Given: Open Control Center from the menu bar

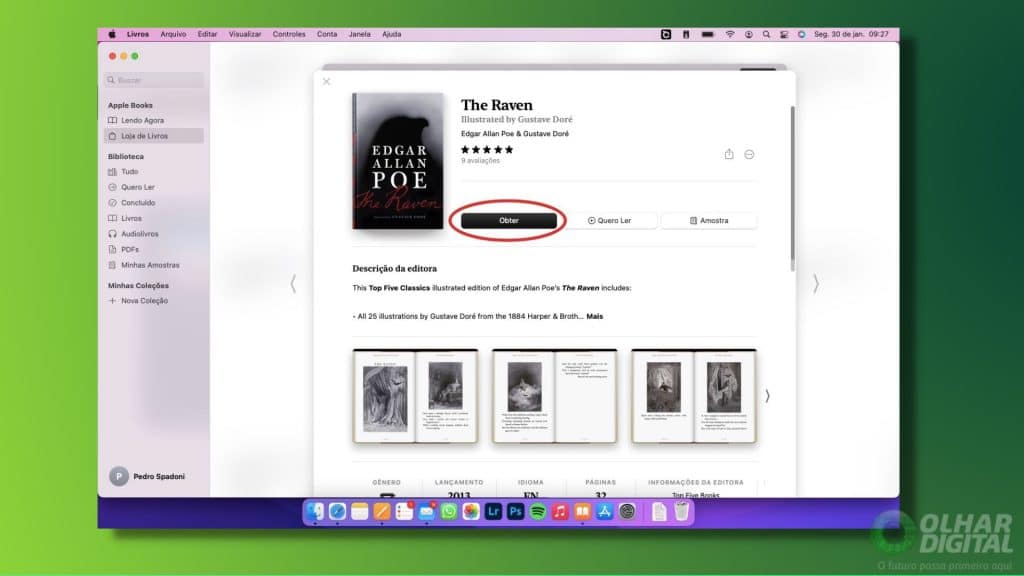Looking at the screenshot, I should pyautogui.click(x=784, y=34).
